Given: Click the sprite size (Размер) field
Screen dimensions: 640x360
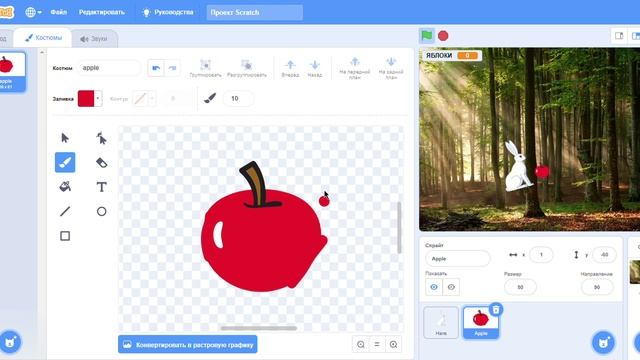Looking at the screenshot, I should pos(520,287).
